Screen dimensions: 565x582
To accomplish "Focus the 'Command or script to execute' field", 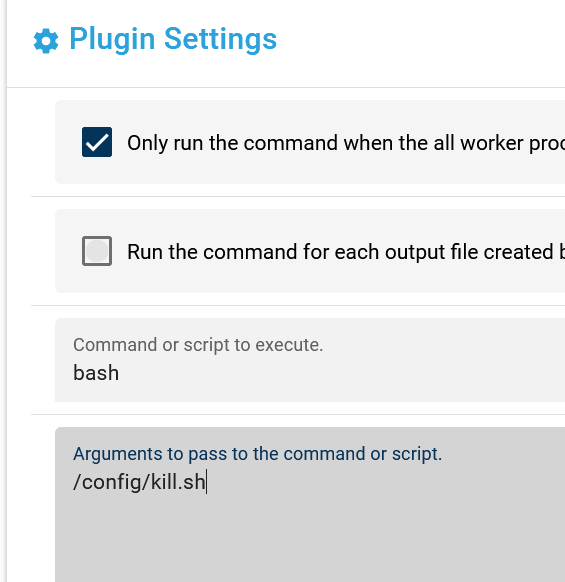I will tap(310, 360).
